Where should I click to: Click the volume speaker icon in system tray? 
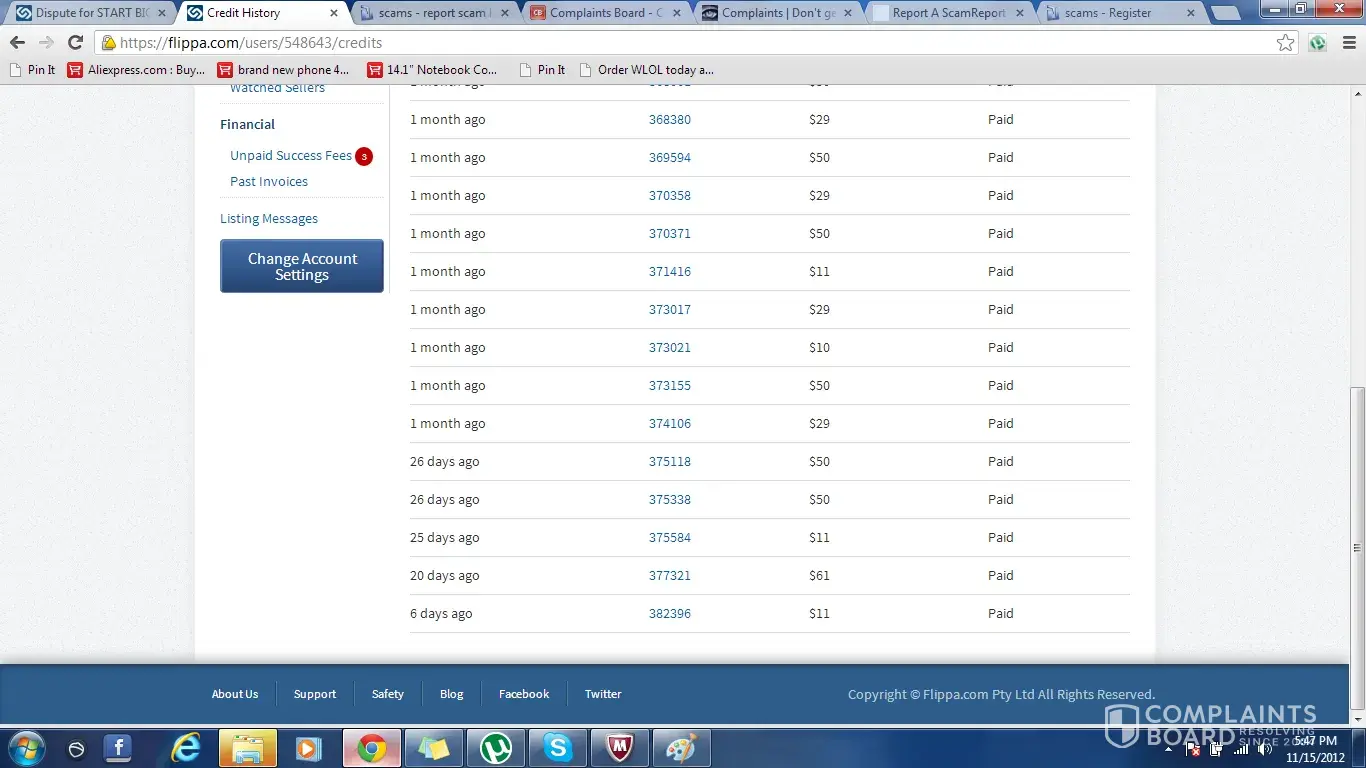[x=1266, y=750]
